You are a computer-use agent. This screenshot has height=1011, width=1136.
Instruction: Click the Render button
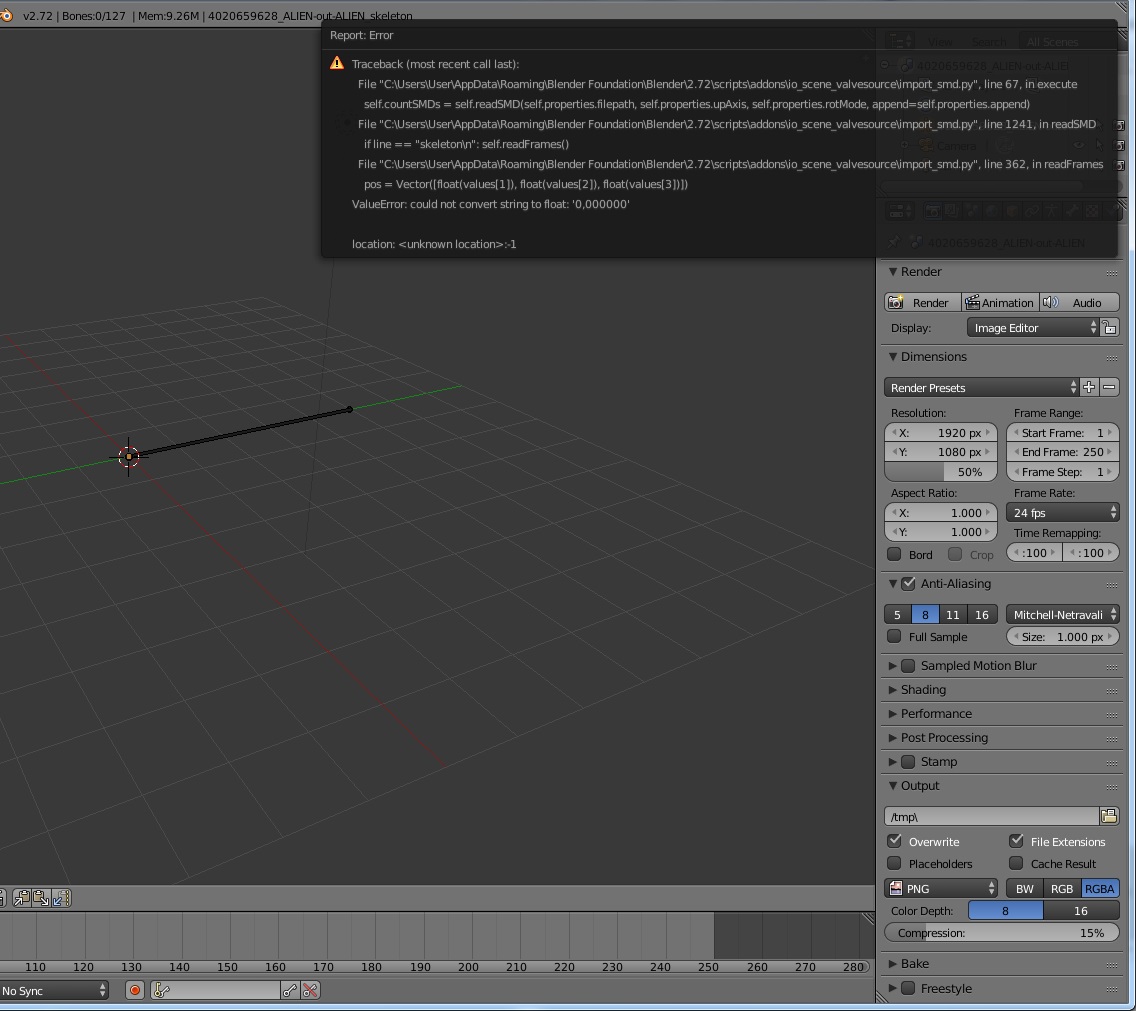[922, 303]
